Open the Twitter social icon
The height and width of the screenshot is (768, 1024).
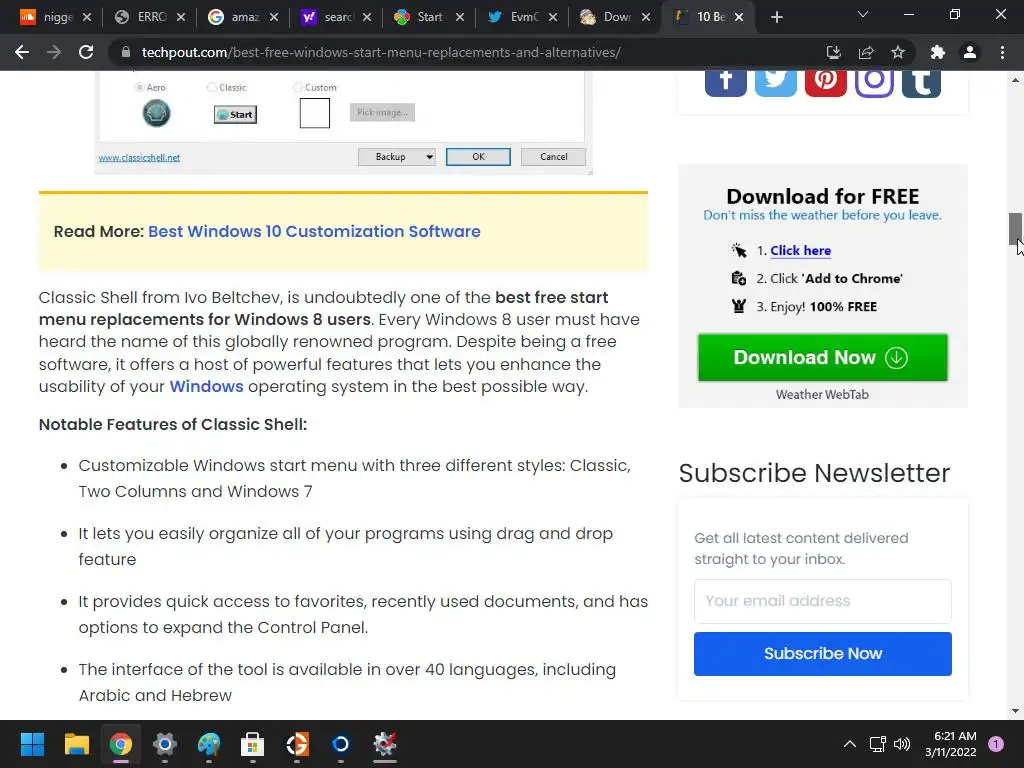(776, 84)
